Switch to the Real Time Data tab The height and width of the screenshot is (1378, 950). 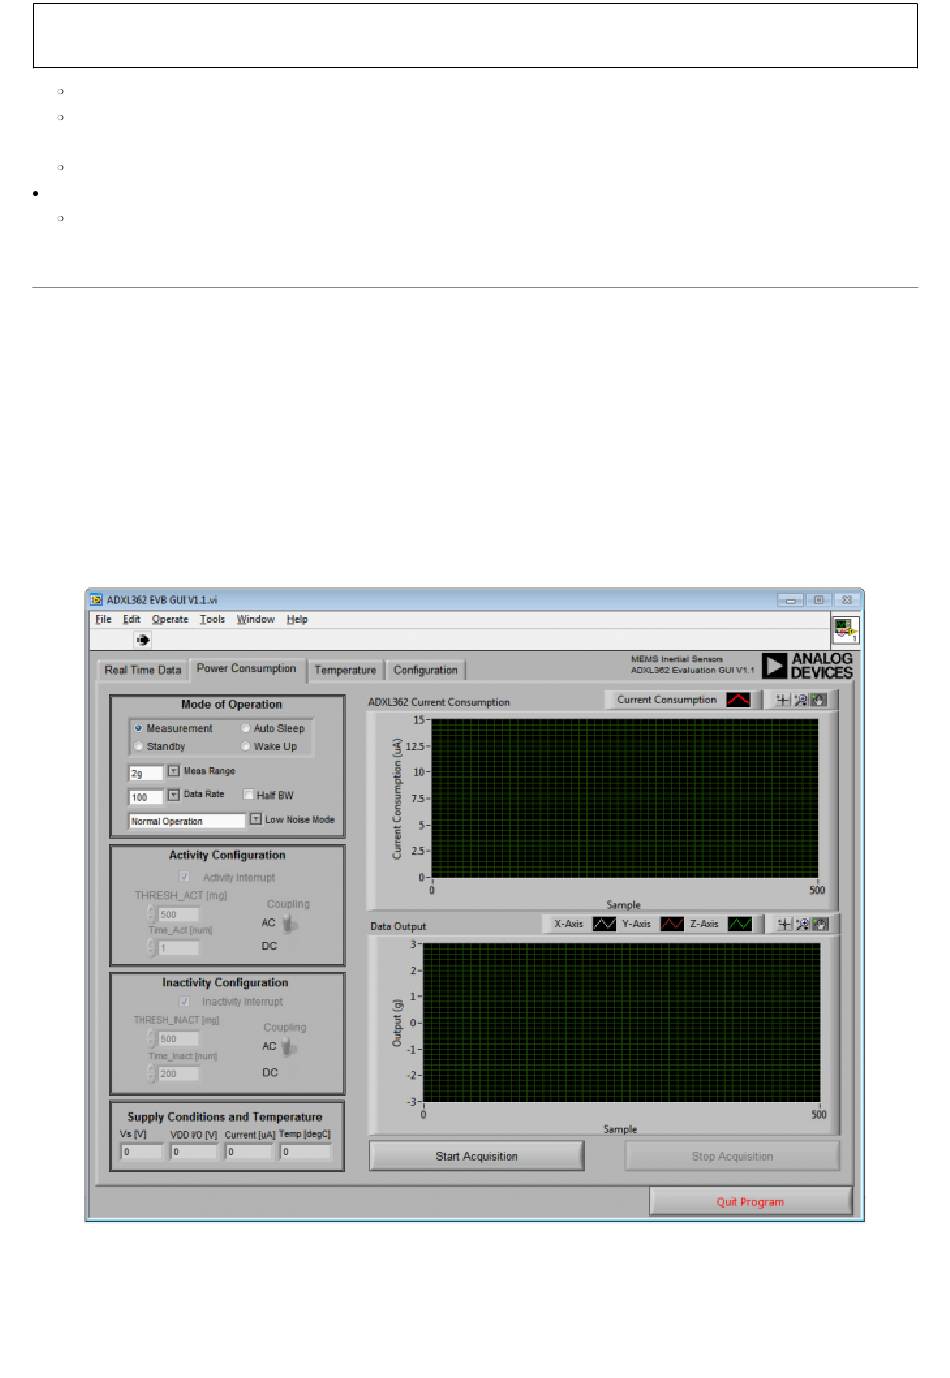coord(143,670)
